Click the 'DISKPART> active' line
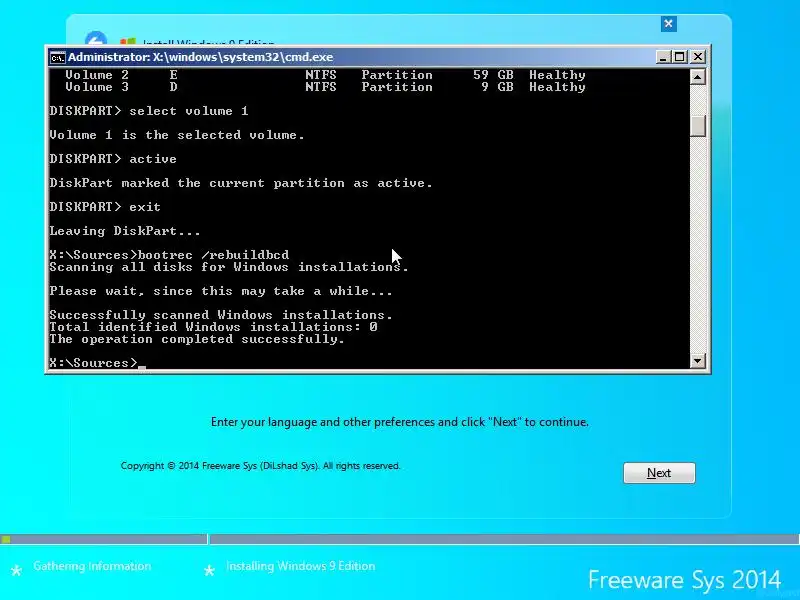This screenshot has height=600, width=800. point(113,159)
